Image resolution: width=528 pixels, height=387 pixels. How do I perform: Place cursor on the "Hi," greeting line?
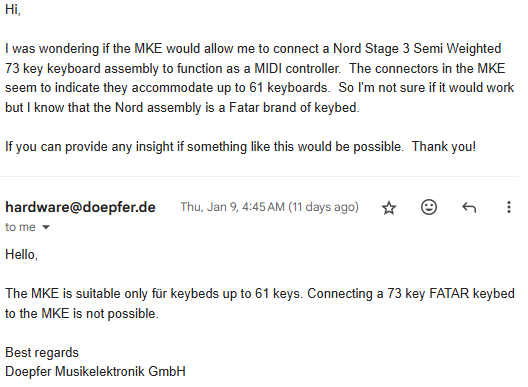tap(13, 9)
